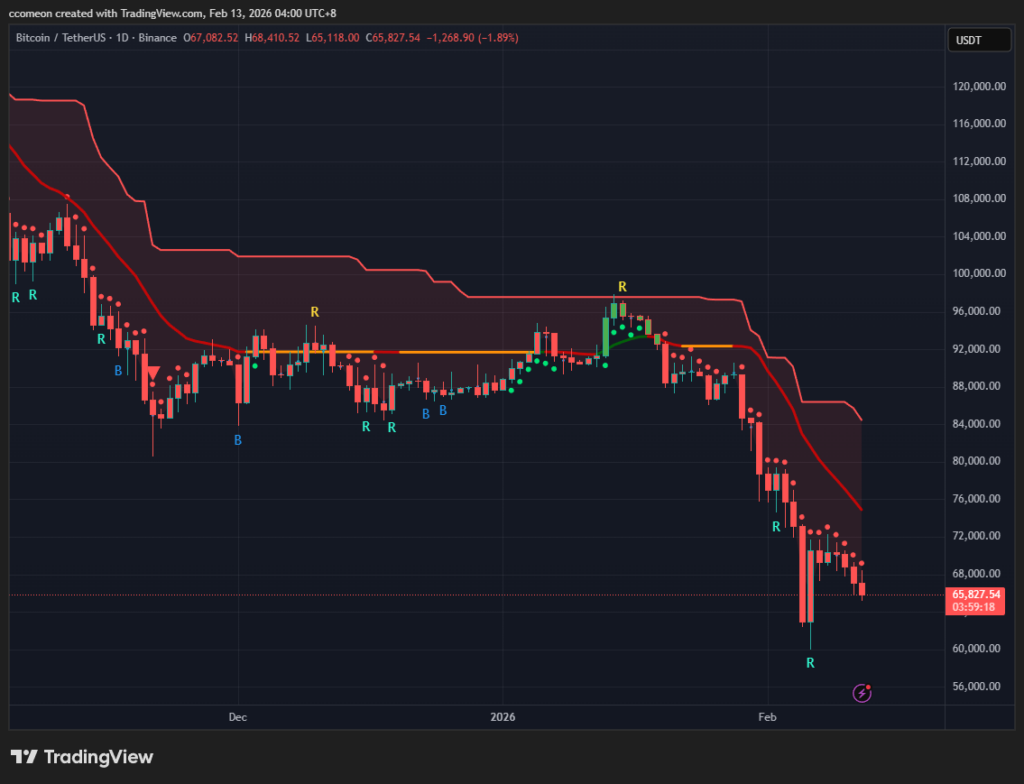Viewport: 1024px width, 784px height.
Task: Click the Feb label on time axis
Action: coord(767,717)
